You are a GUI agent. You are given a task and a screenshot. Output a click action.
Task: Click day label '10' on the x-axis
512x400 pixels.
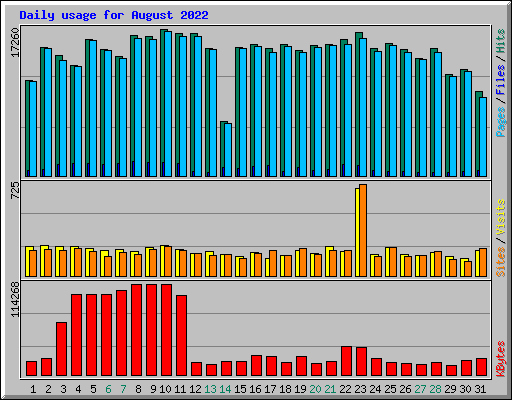[165, 389]
